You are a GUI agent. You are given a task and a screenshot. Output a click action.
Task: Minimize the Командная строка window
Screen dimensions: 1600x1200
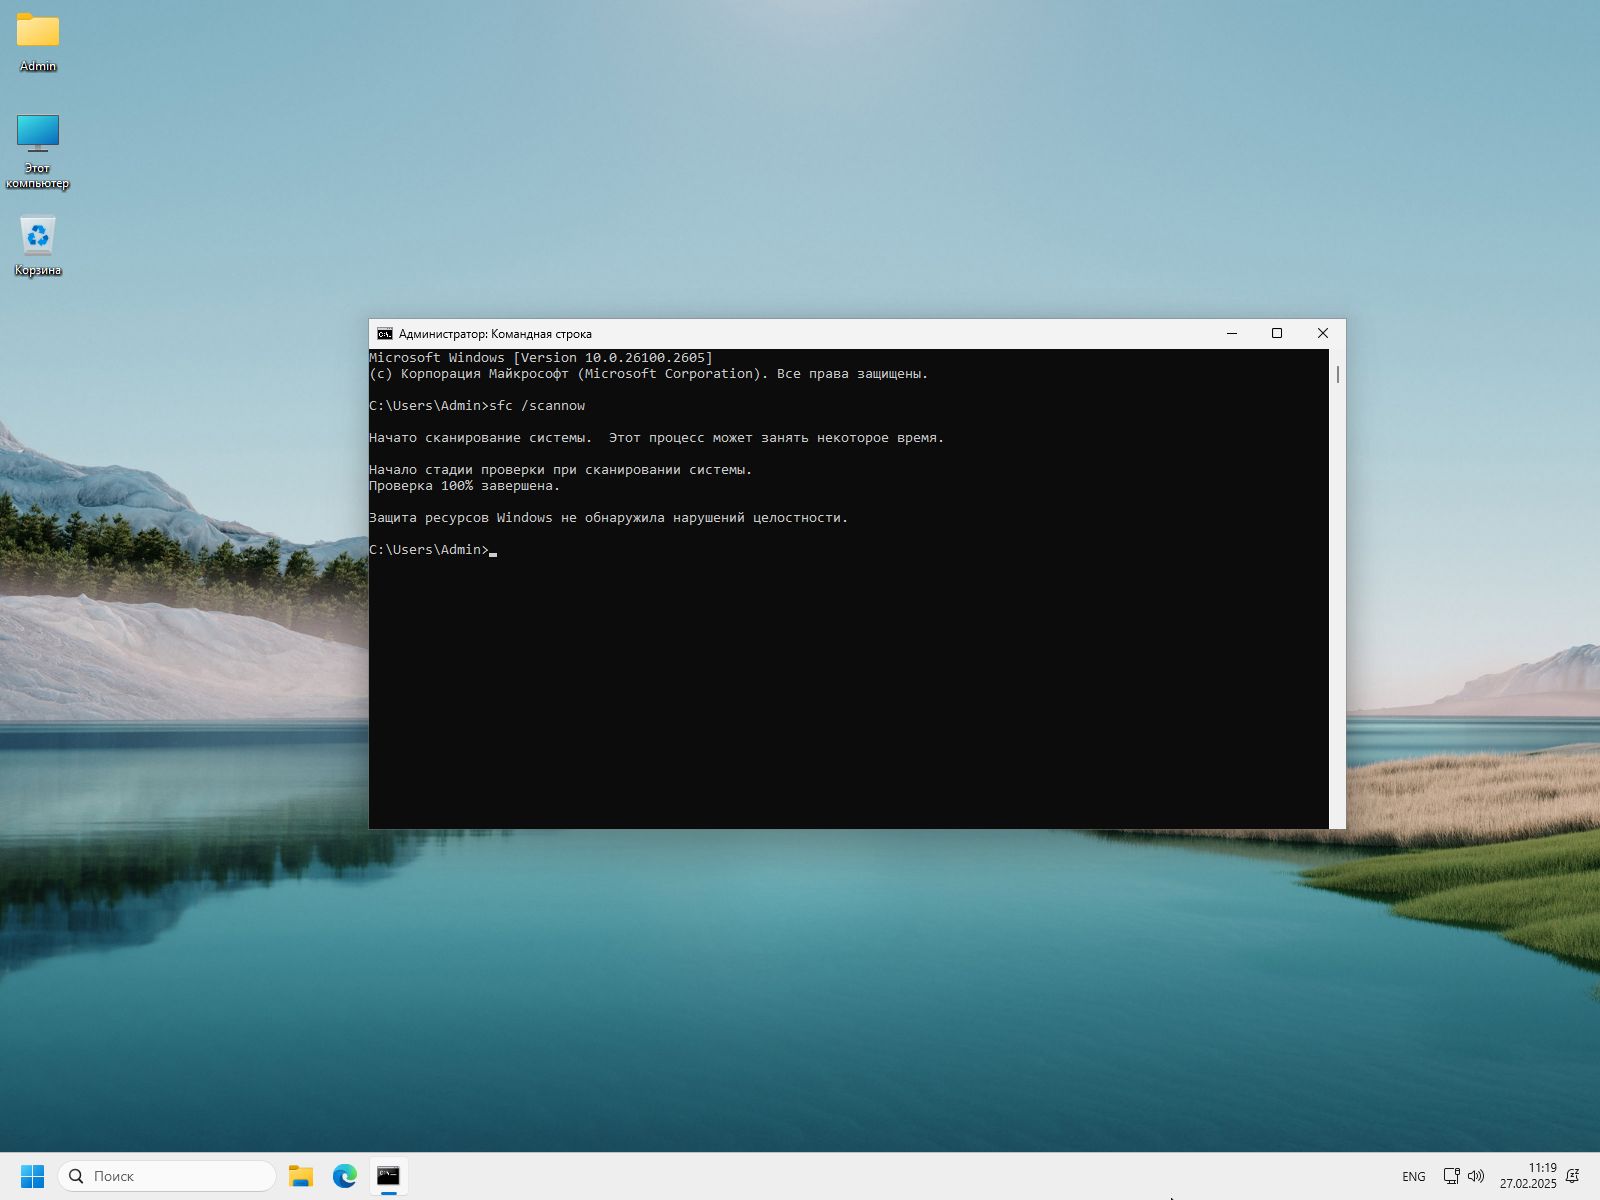(x=1232, y=334)
